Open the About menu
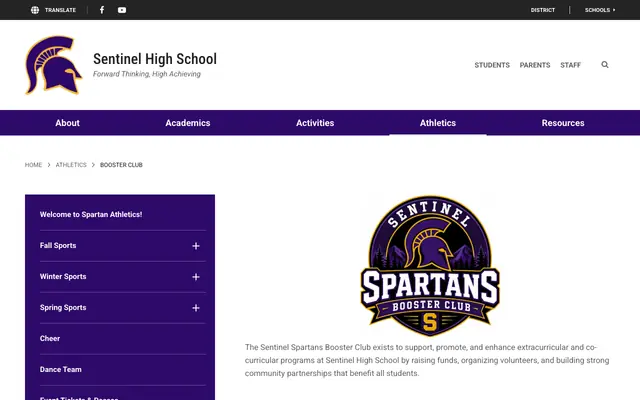This screenshot has height=400, width=640. tap(67, 123)
